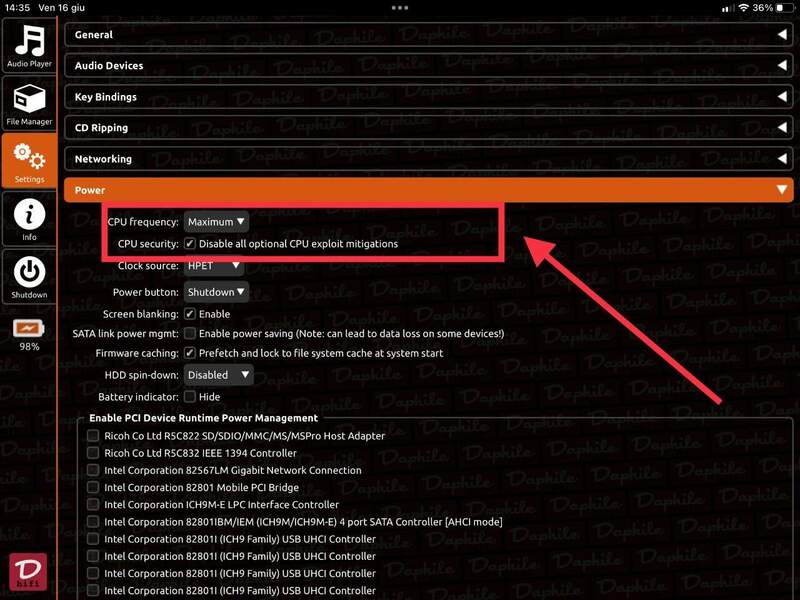This screenshot has height=600, width=800.
Task: Toggle Screen blanking Enable checkbox
Action: [190, 314]
